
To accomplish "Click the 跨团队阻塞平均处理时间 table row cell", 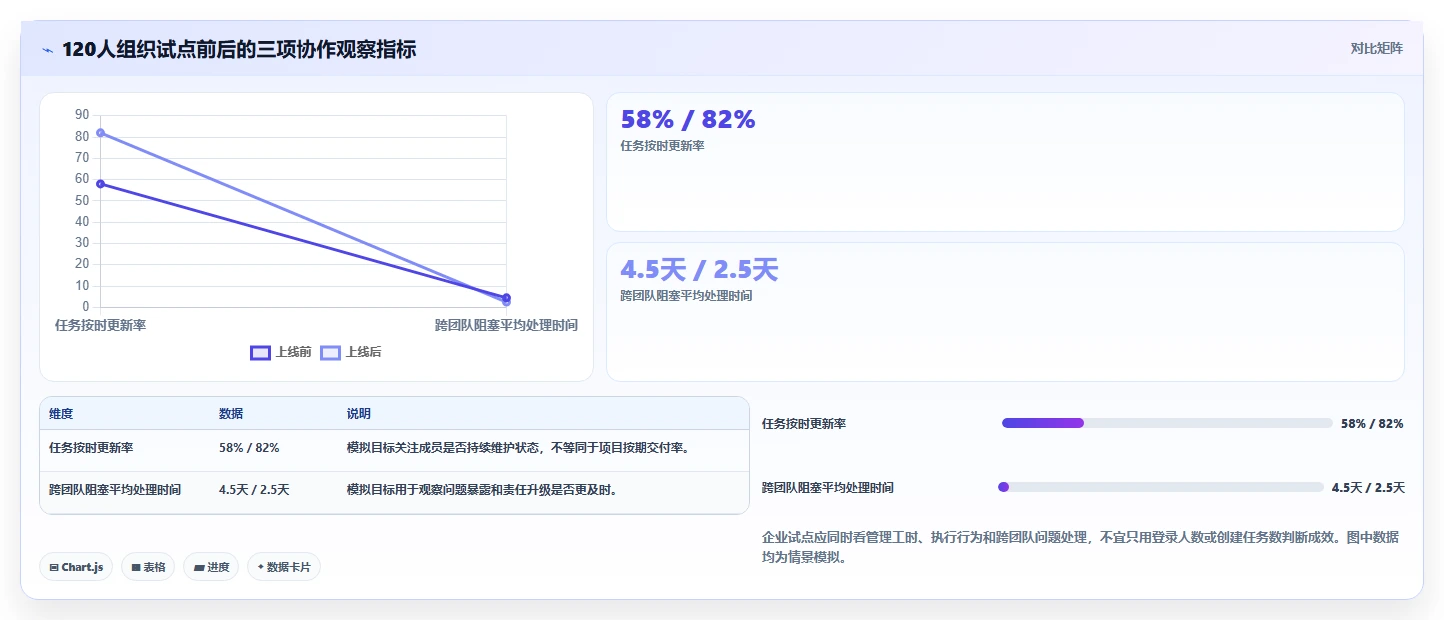I will click(115, 490).
